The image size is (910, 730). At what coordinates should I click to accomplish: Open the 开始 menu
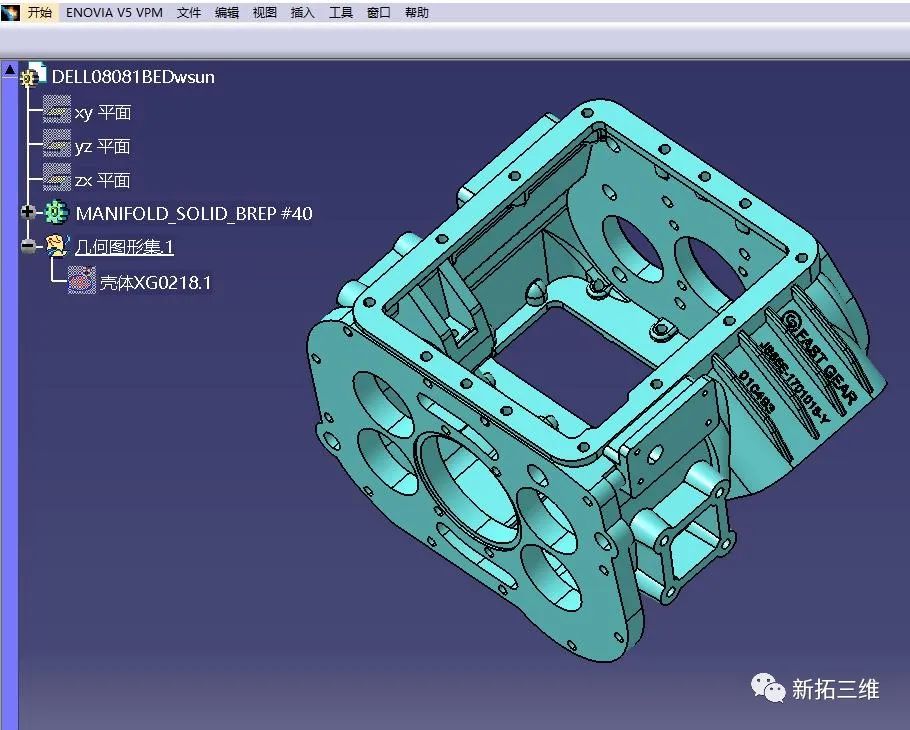(39, 12)
